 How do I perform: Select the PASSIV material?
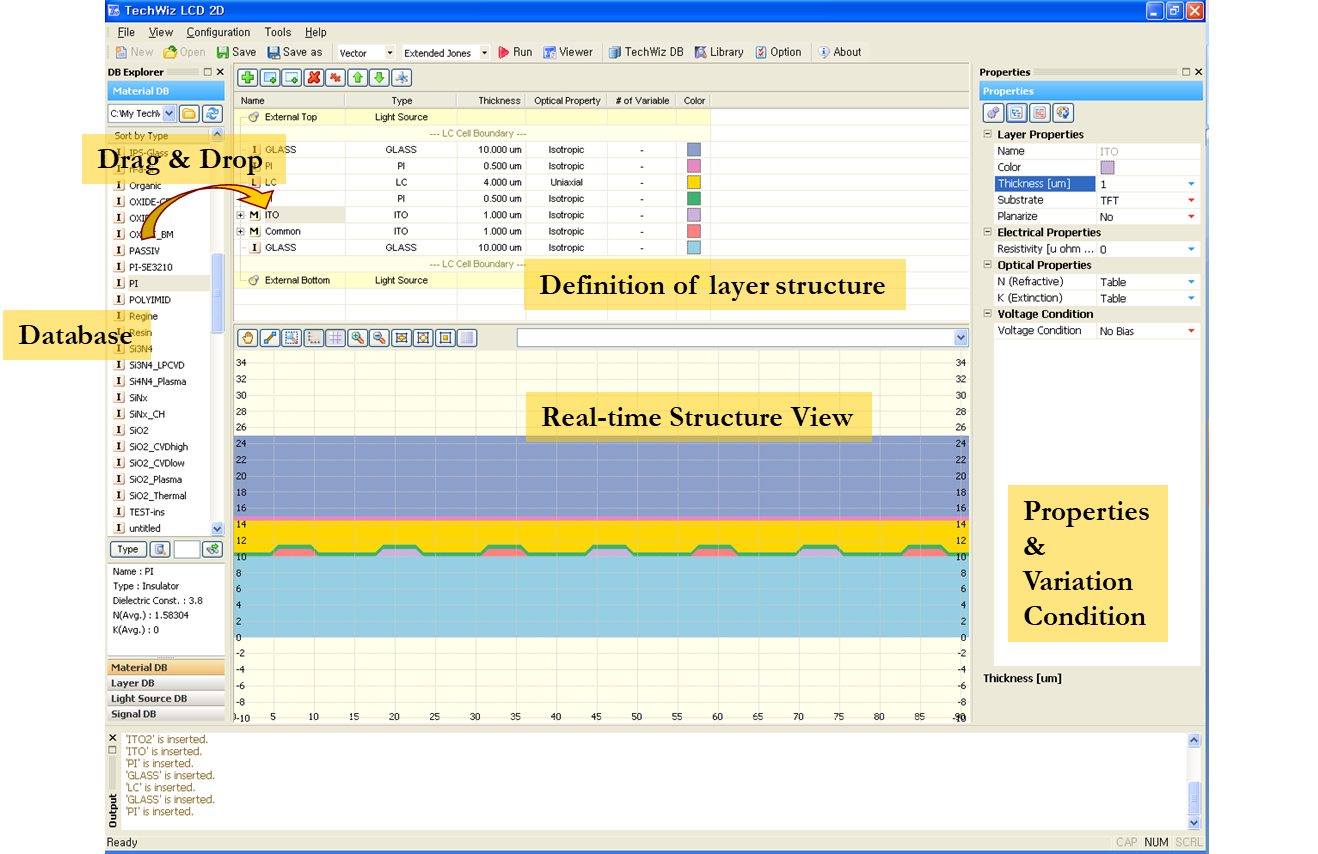click(144, 251)
